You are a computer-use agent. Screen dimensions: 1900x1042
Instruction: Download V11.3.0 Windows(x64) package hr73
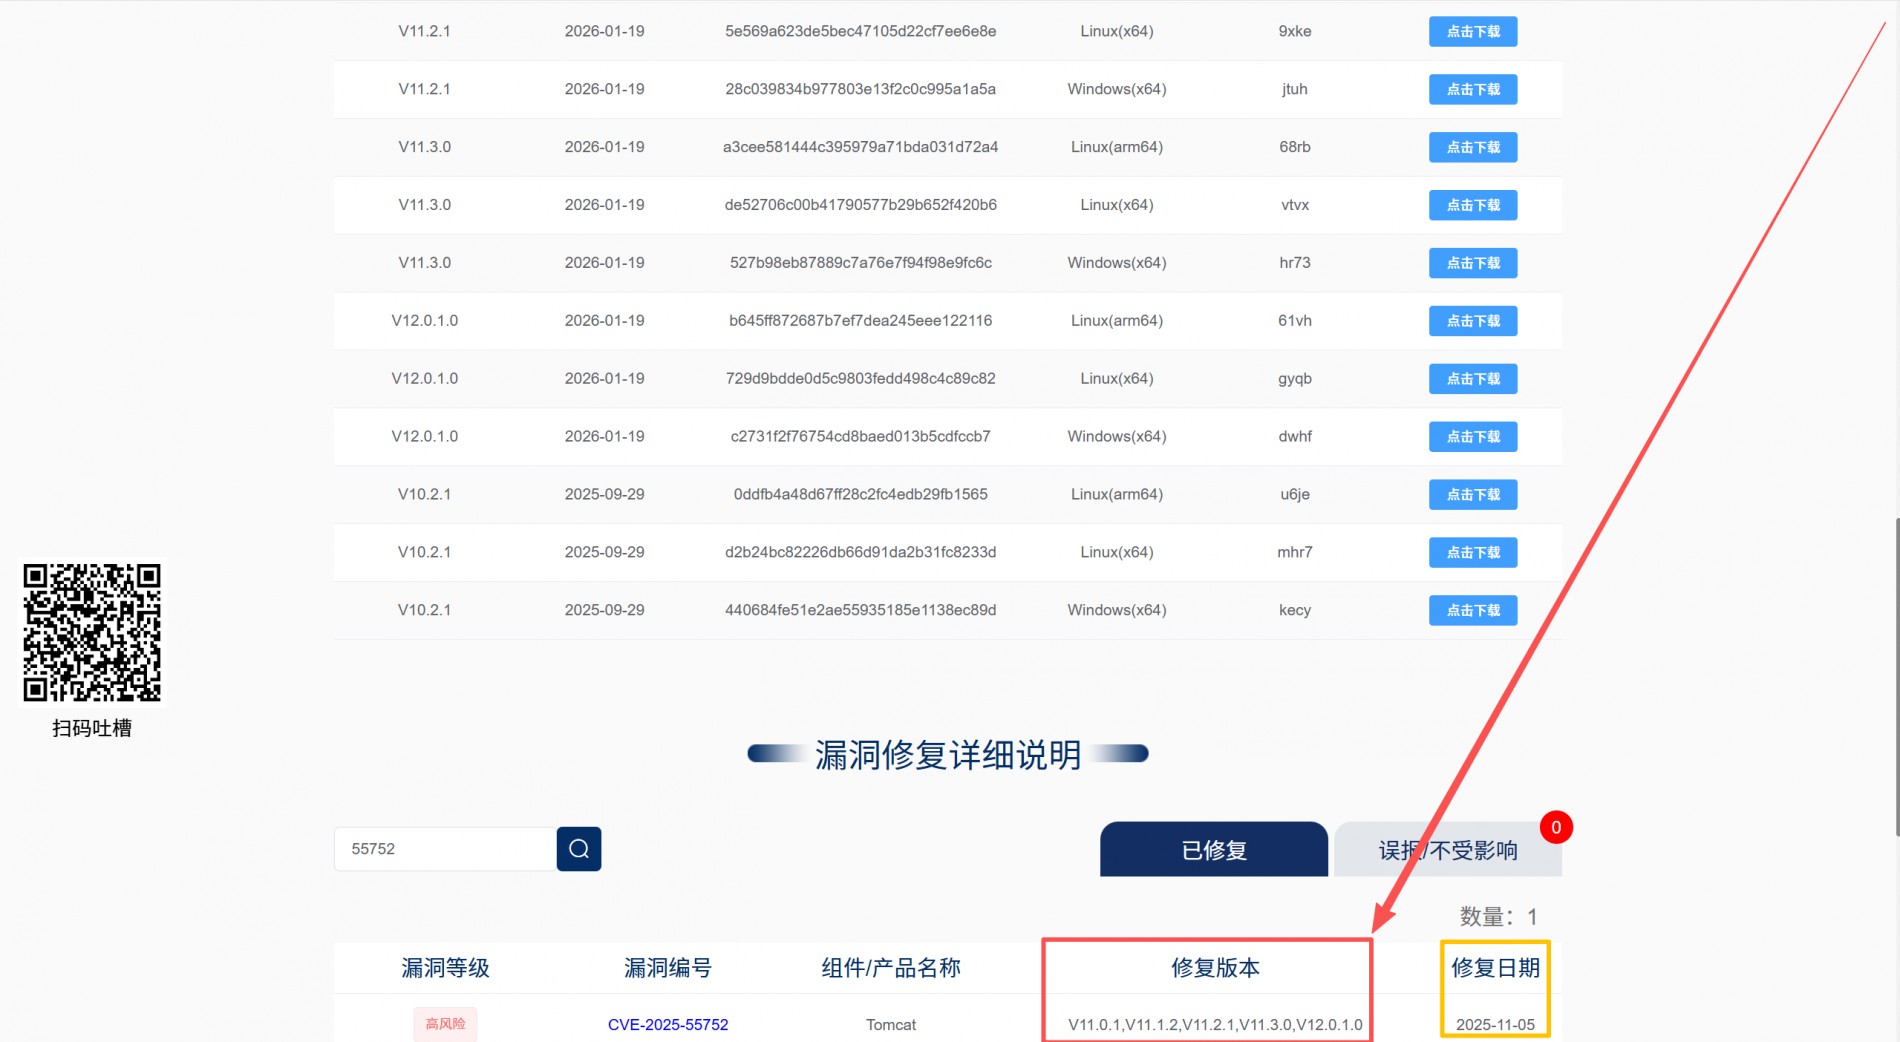1472,264
